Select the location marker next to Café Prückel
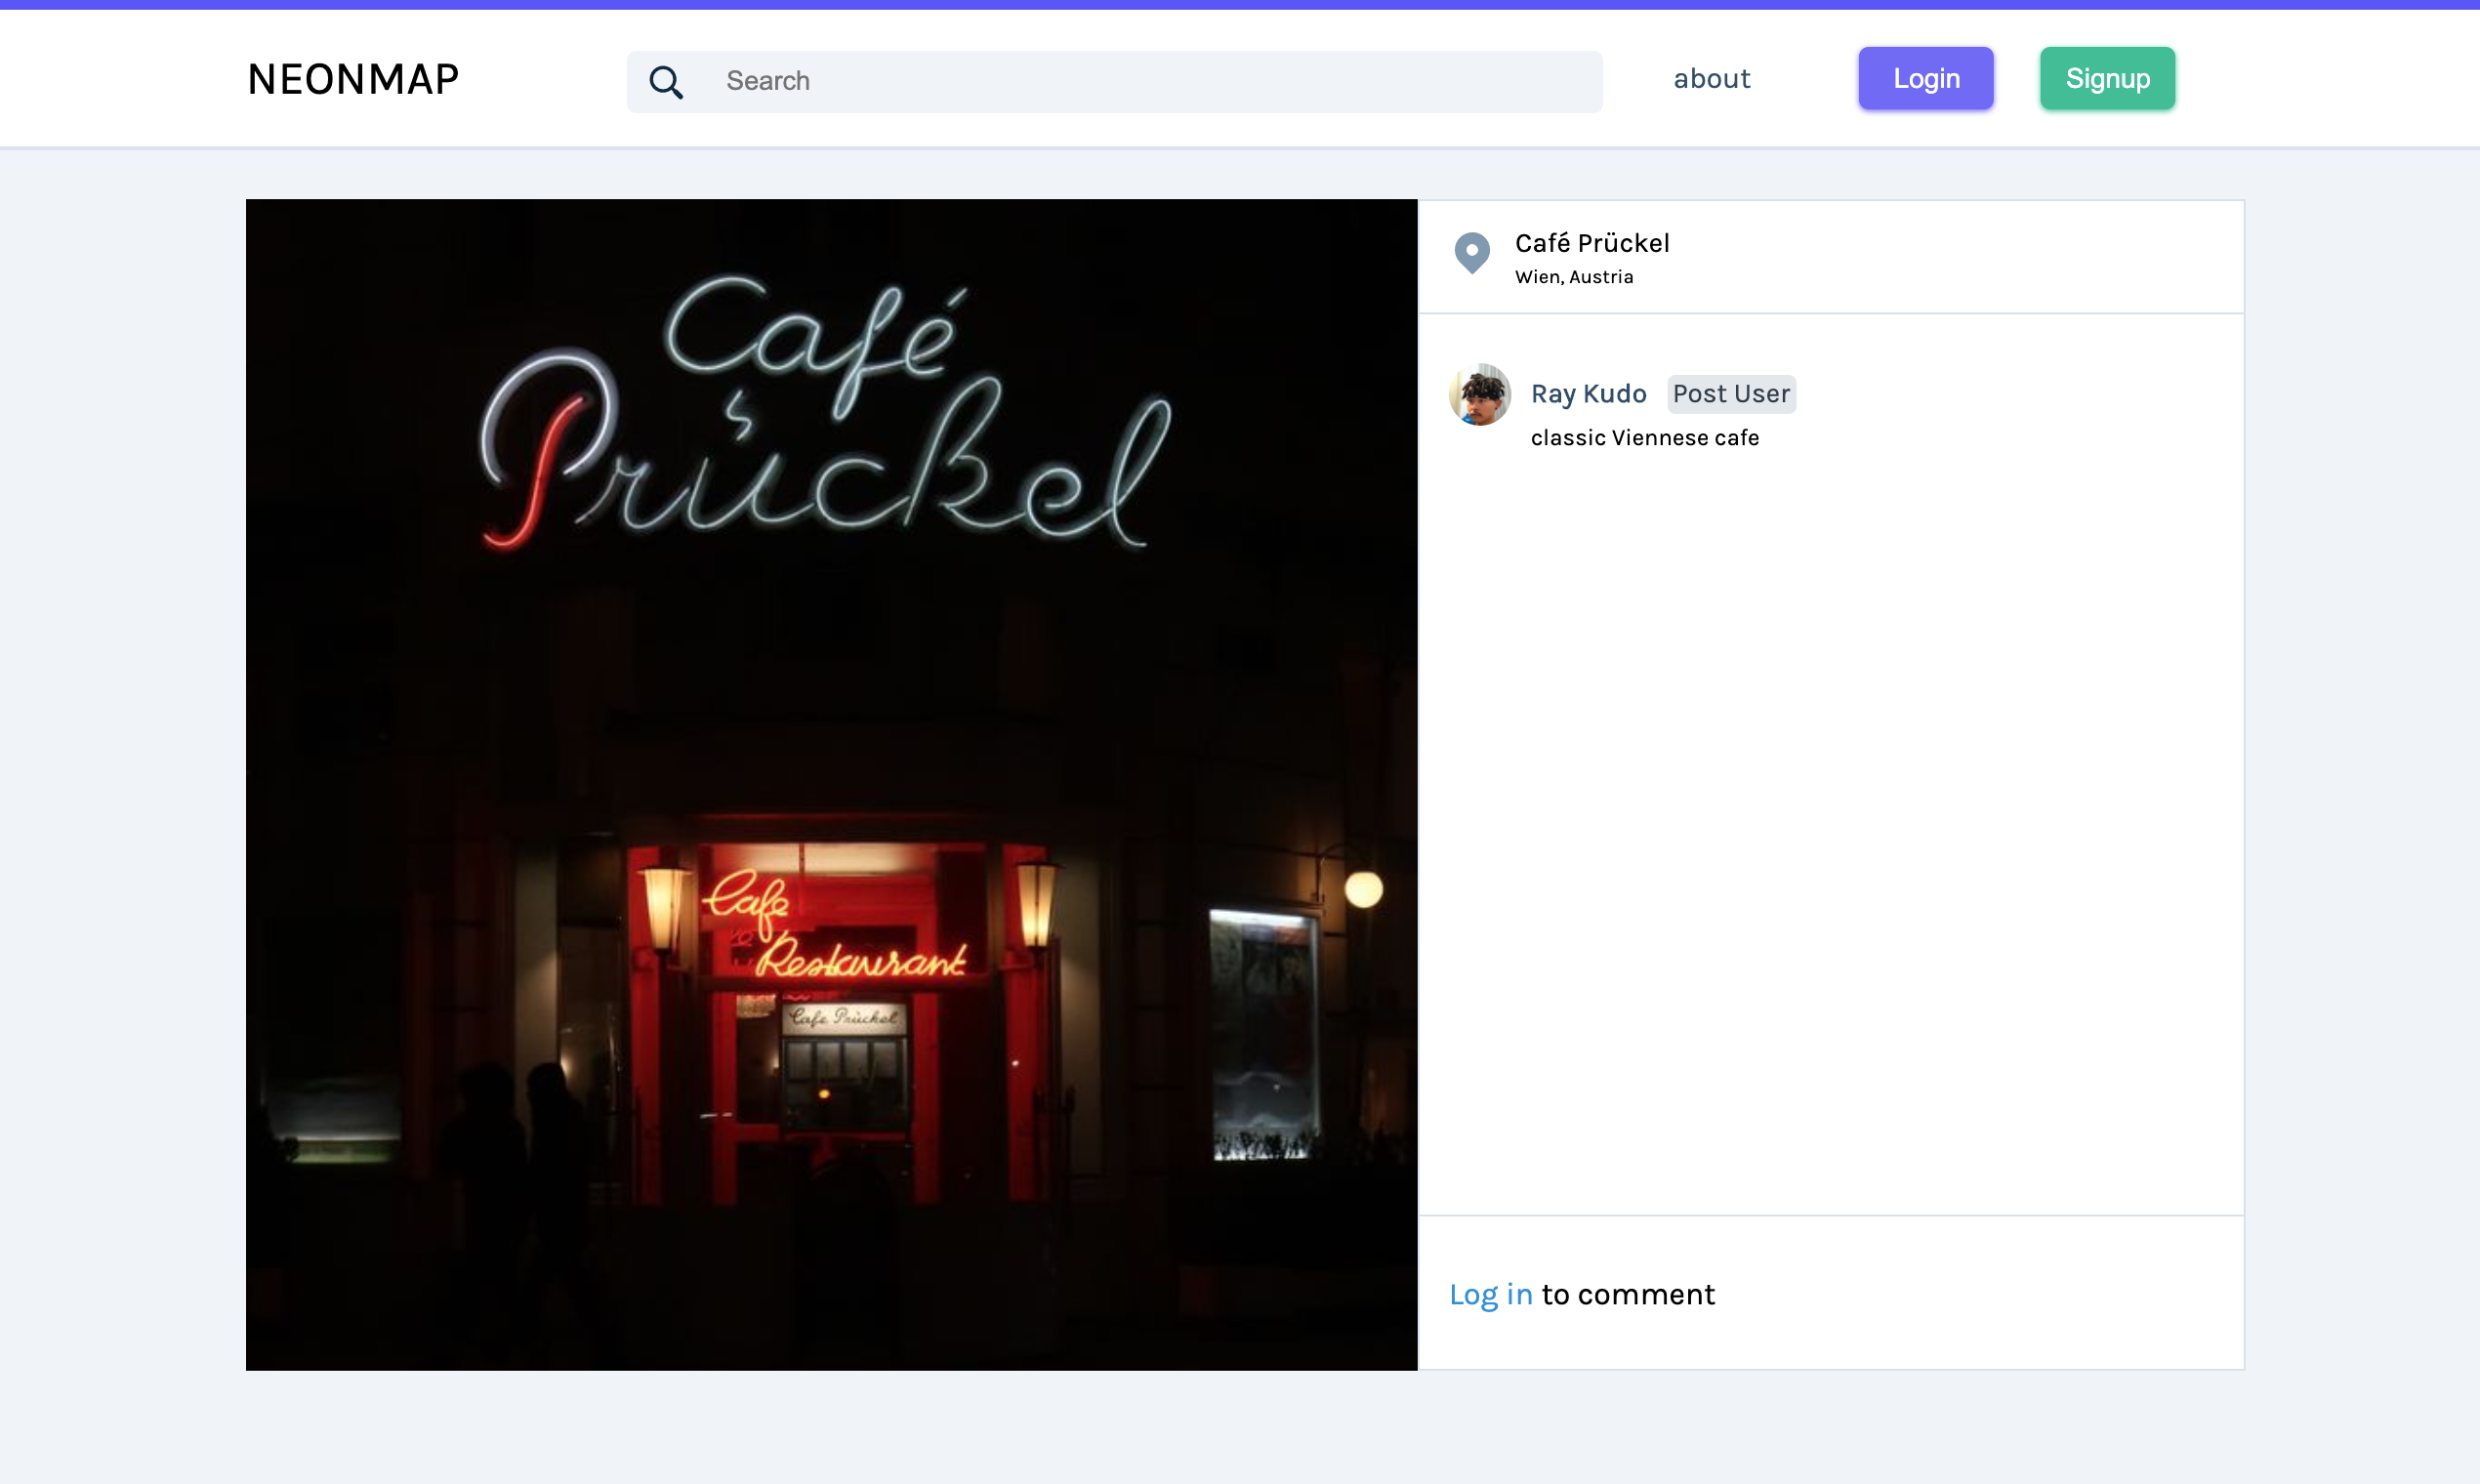Viewport: 2480px width, 1484px height. (1473, 254)
